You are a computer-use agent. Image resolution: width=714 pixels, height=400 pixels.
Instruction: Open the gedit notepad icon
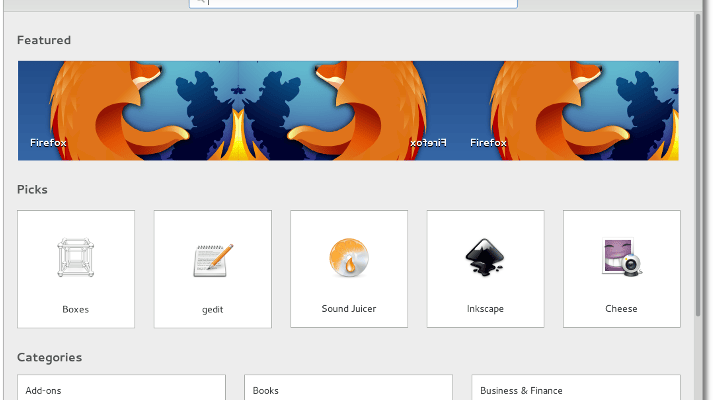point(213,260)
